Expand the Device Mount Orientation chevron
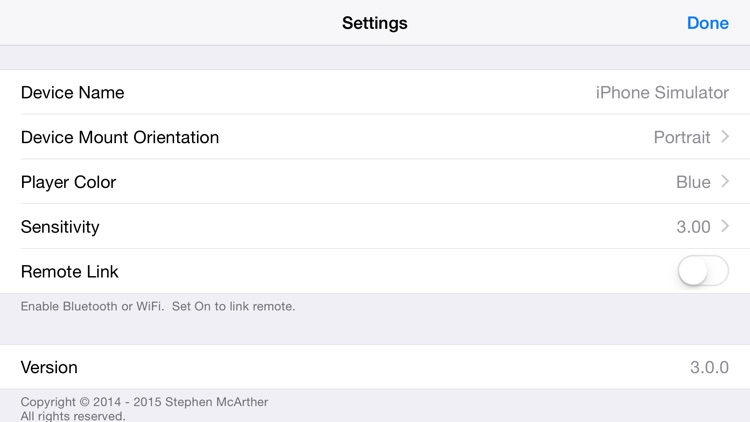Image resolution: width=750 pixels, height=422 pixels. click(x=725, y=137)
